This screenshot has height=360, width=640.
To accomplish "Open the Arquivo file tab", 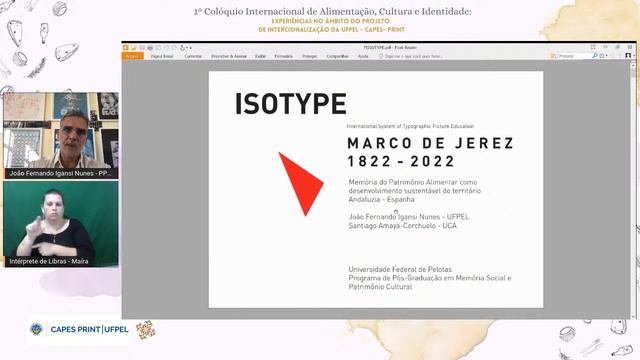I will 133,56.
